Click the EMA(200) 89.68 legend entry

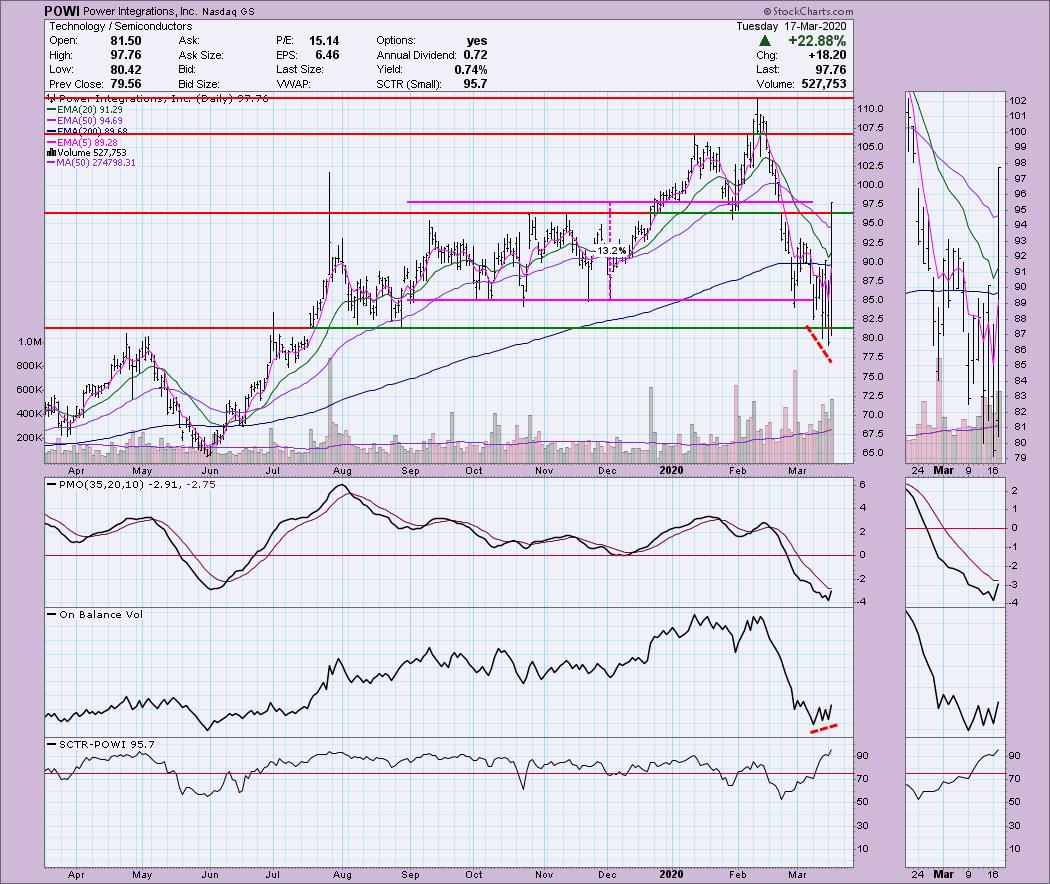(x=86, y=131)
